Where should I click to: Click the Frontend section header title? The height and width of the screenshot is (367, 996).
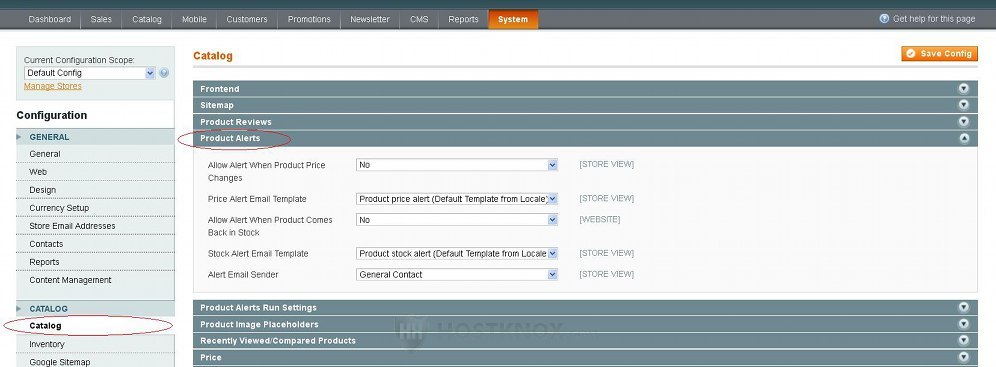coord(220,89)
